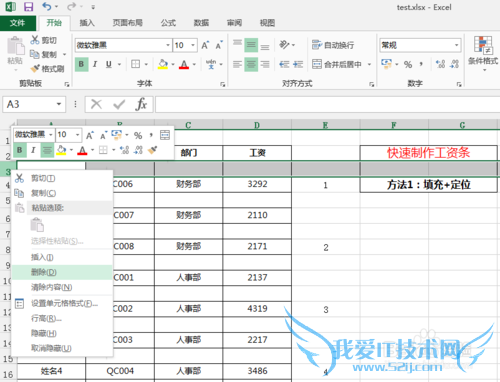500x382 pixels.
Task: Click the ribbon borders icon
Action: (135, 64)
